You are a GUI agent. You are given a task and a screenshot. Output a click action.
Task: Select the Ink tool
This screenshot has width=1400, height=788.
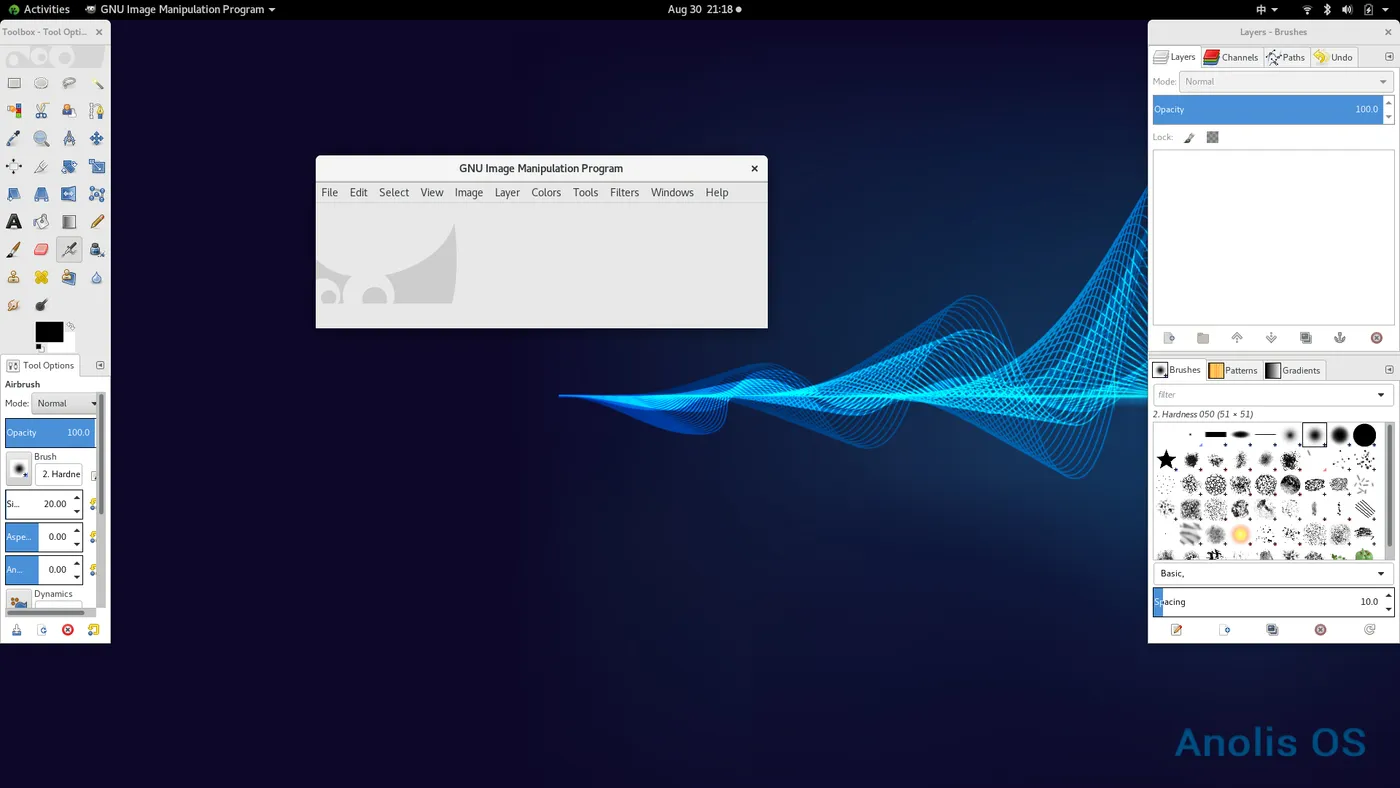click(97, 249)
